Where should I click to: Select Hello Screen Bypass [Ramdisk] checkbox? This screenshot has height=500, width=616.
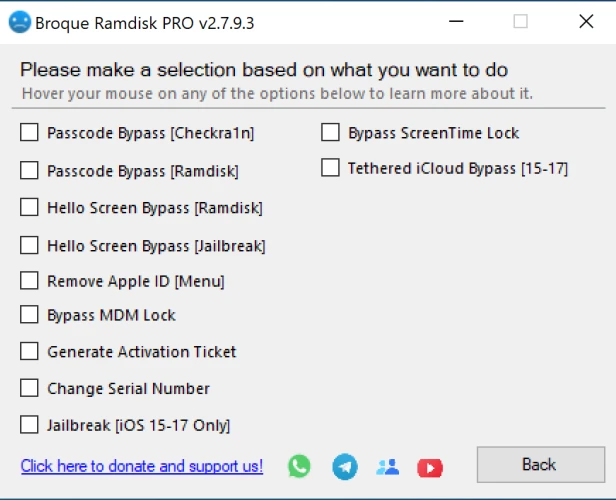coord(29,207)
